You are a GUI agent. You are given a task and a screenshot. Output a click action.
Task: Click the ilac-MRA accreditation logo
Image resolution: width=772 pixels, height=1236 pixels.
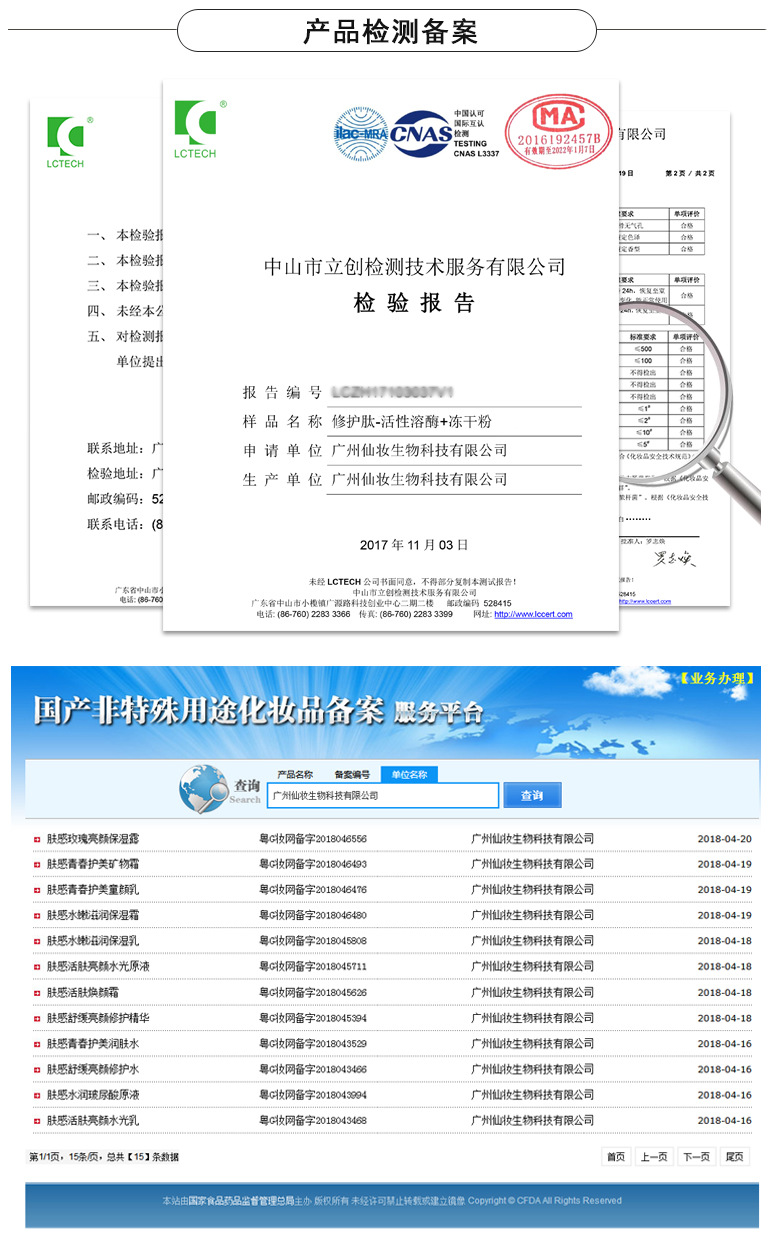point(360,132)
